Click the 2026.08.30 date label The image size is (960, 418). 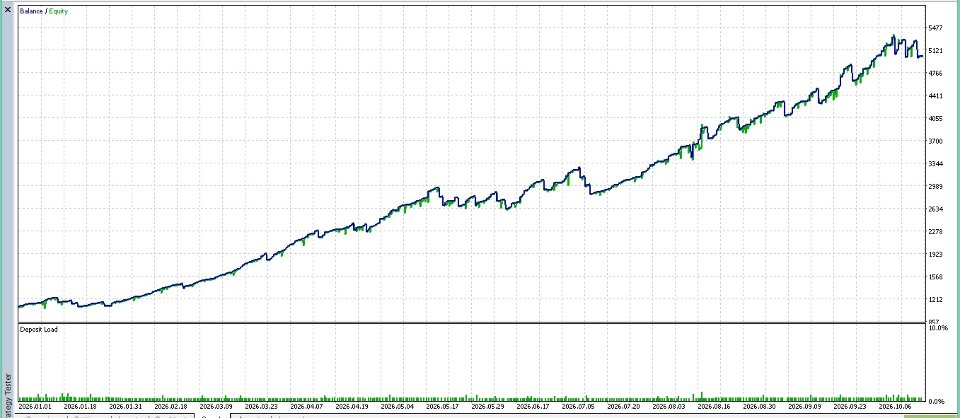758,406
